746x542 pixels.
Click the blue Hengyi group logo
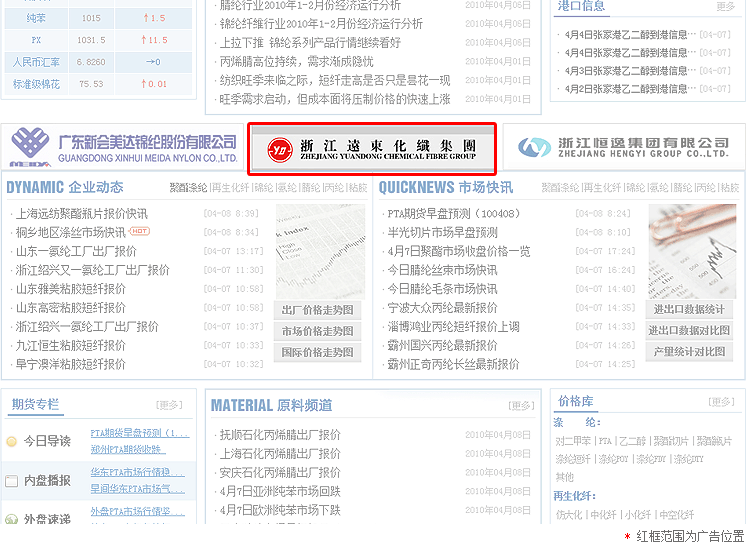(534, 147)
